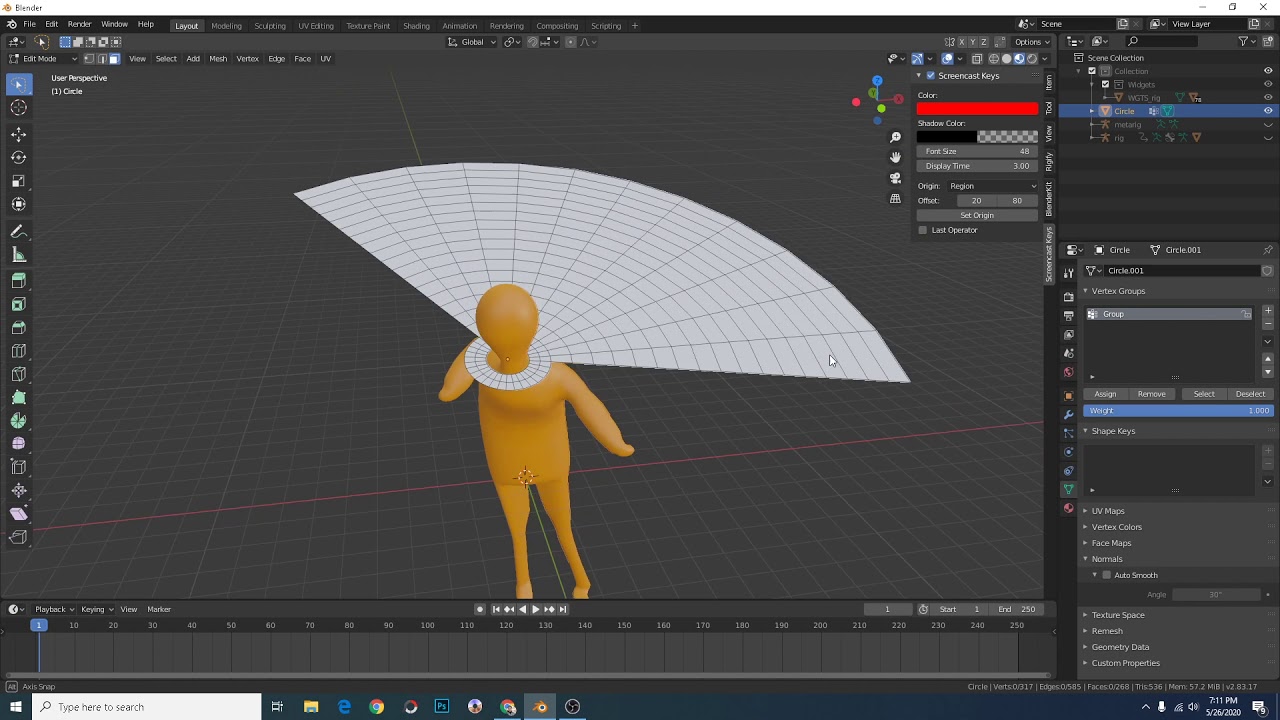Open the Edit Mode dropdown

tap(42, 59)
